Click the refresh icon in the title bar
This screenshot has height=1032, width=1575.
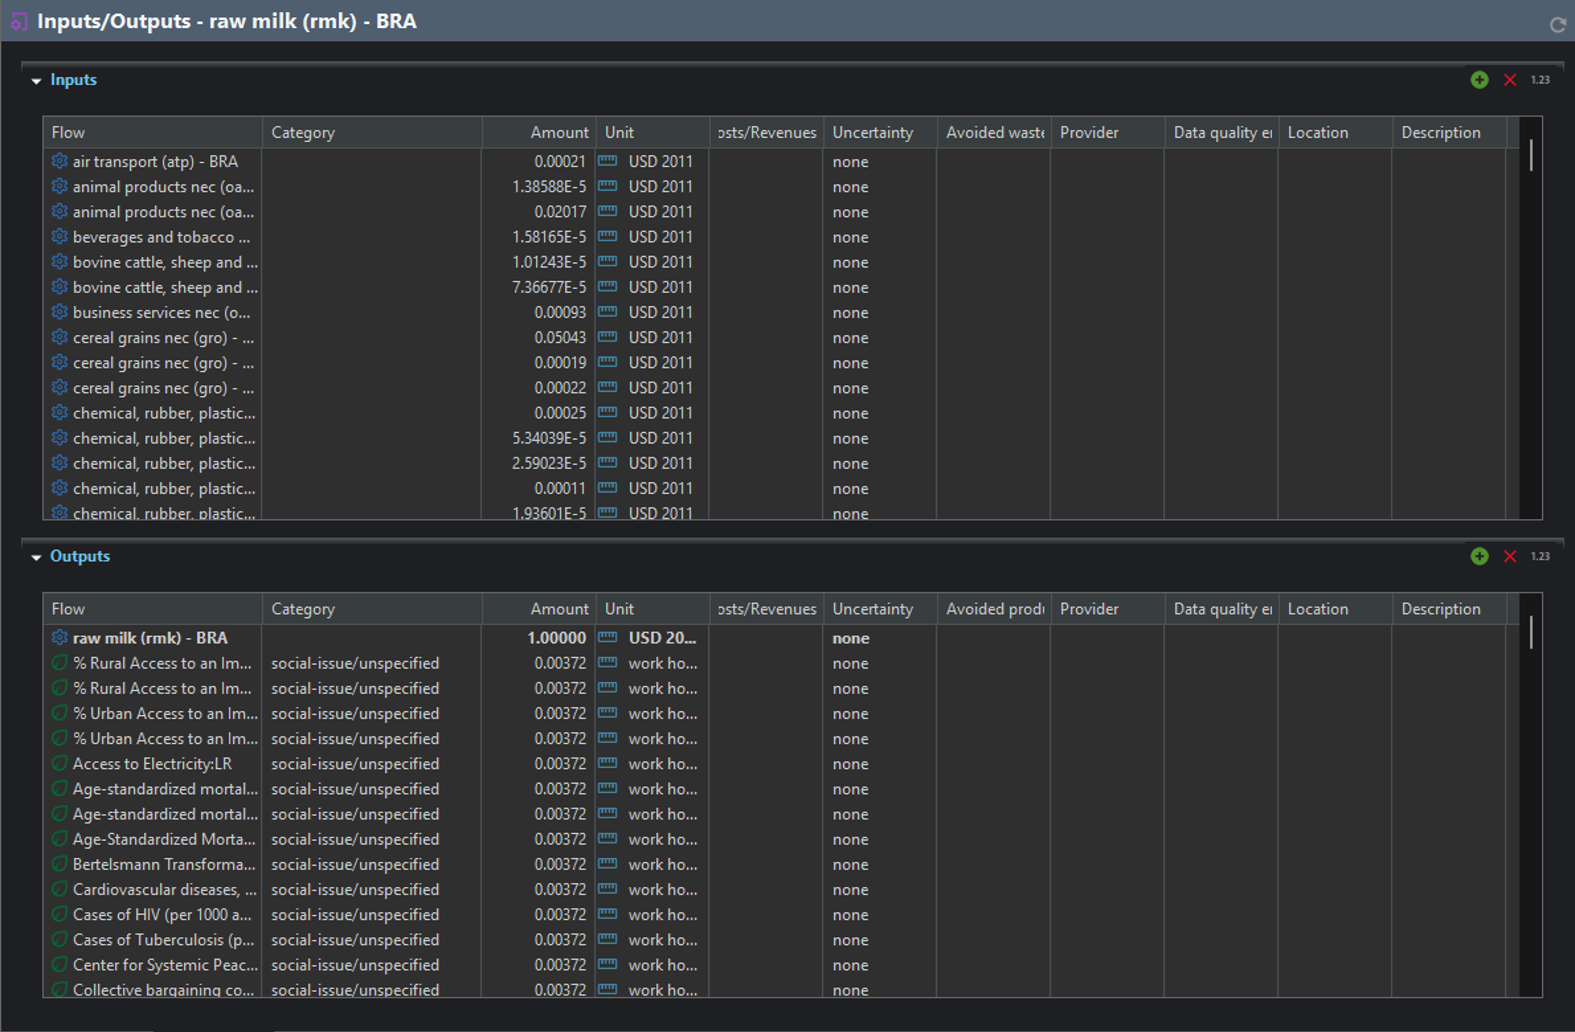click(x=1557, y=25)
